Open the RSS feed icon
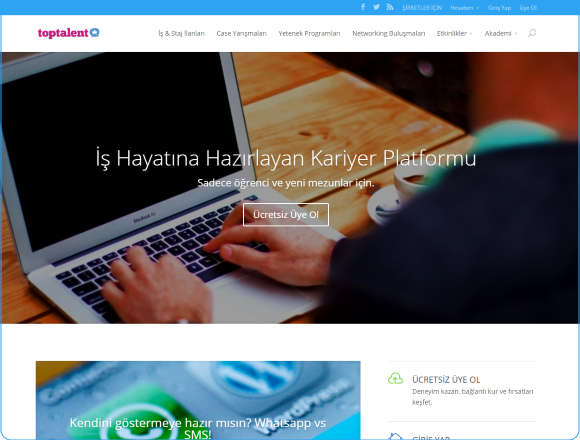 [x=390, y=7]
